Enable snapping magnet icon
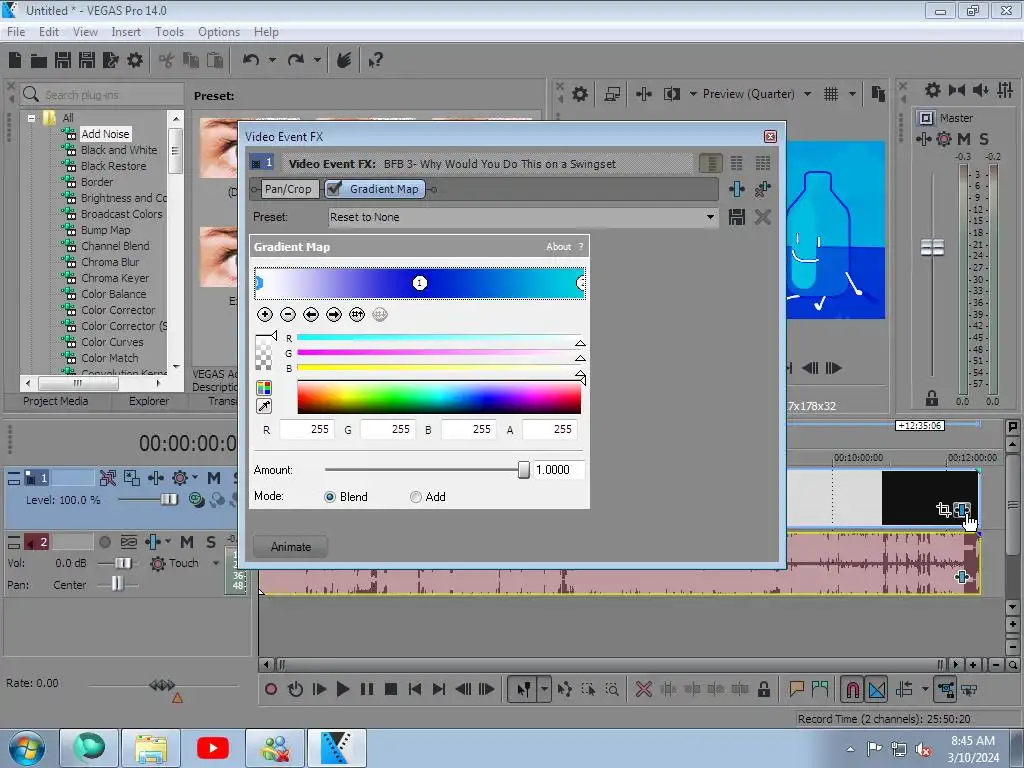This screenshot has height=768, width=1024. [x=852, y=689]
